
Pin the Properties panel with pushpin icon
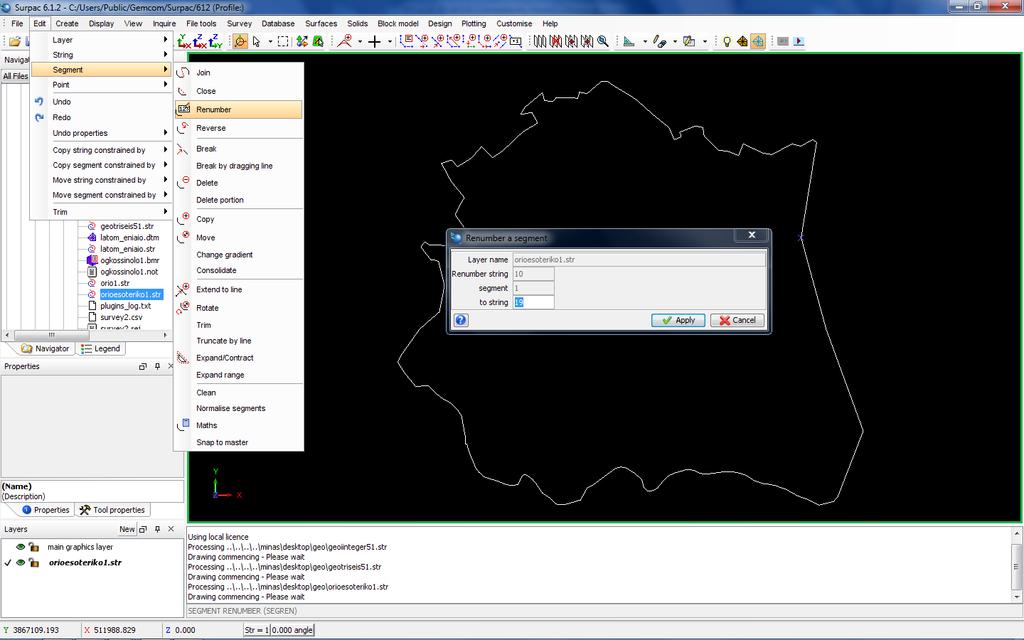157,366
